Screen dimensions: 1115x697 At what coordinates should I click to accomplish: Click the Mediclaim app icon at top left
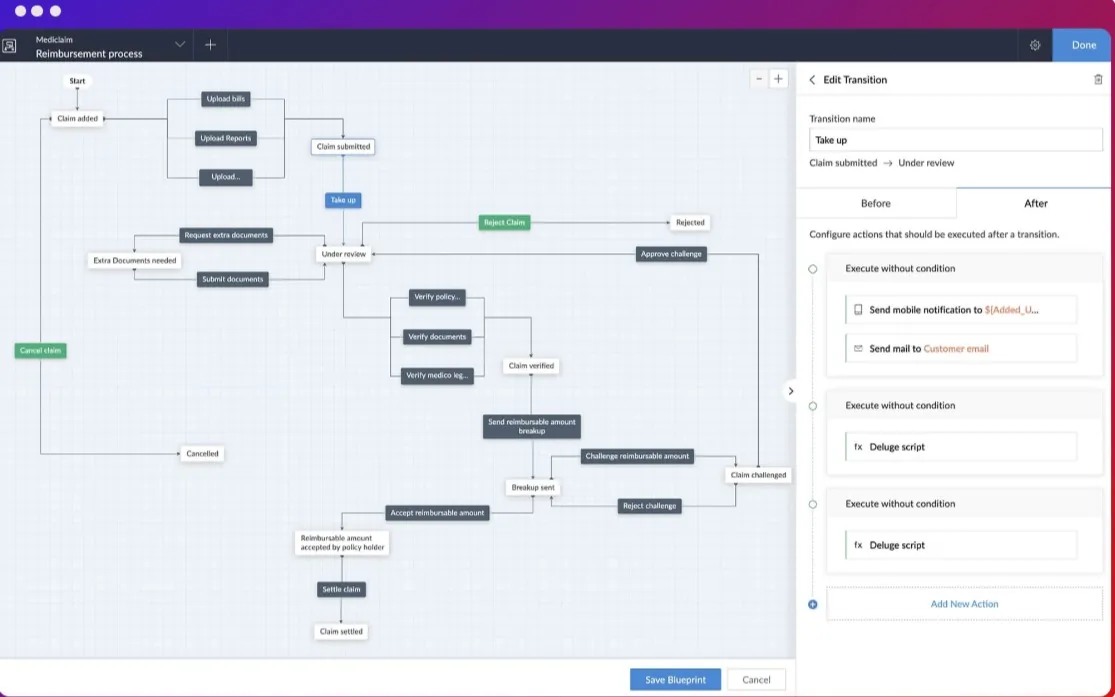coord(9,46)
